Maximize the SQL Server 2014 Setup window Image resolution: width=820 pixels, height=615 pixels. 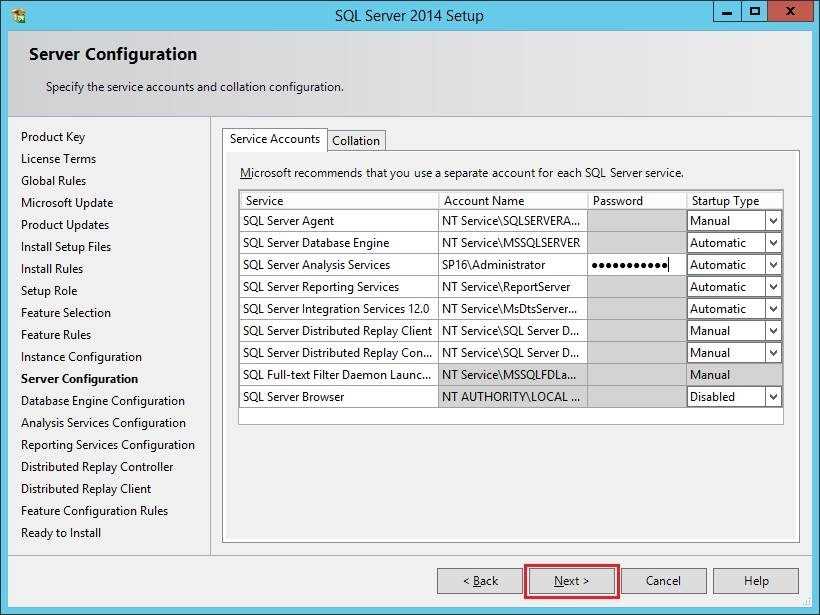click(755, 12)
